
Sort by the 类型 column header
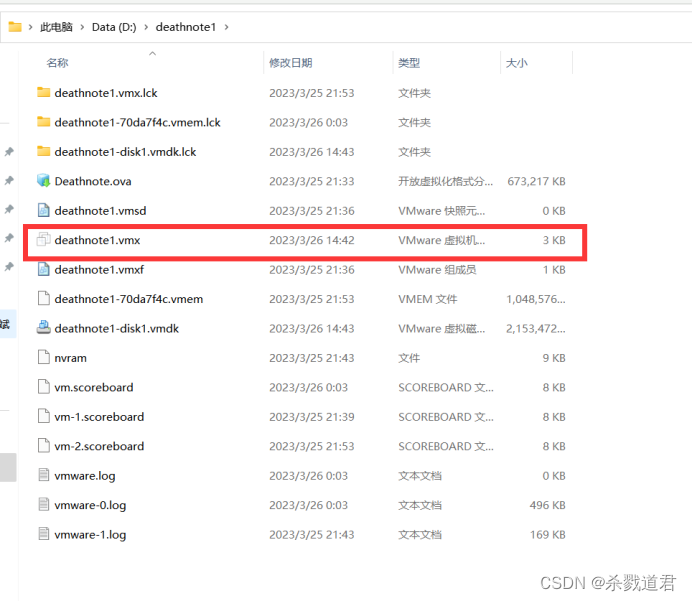pos(409,63)
